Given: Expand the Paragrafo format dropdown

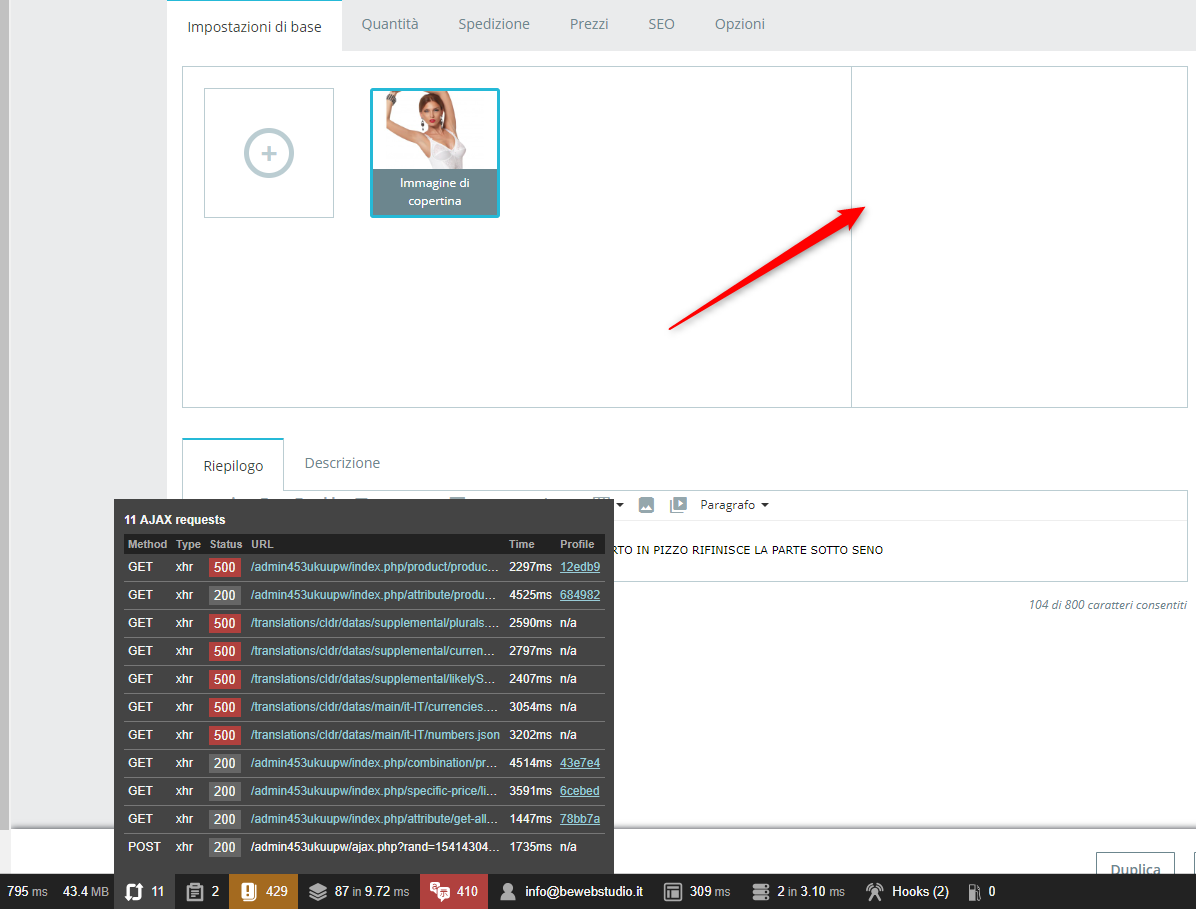Looking at the screenshot, I should coord(734,505).
